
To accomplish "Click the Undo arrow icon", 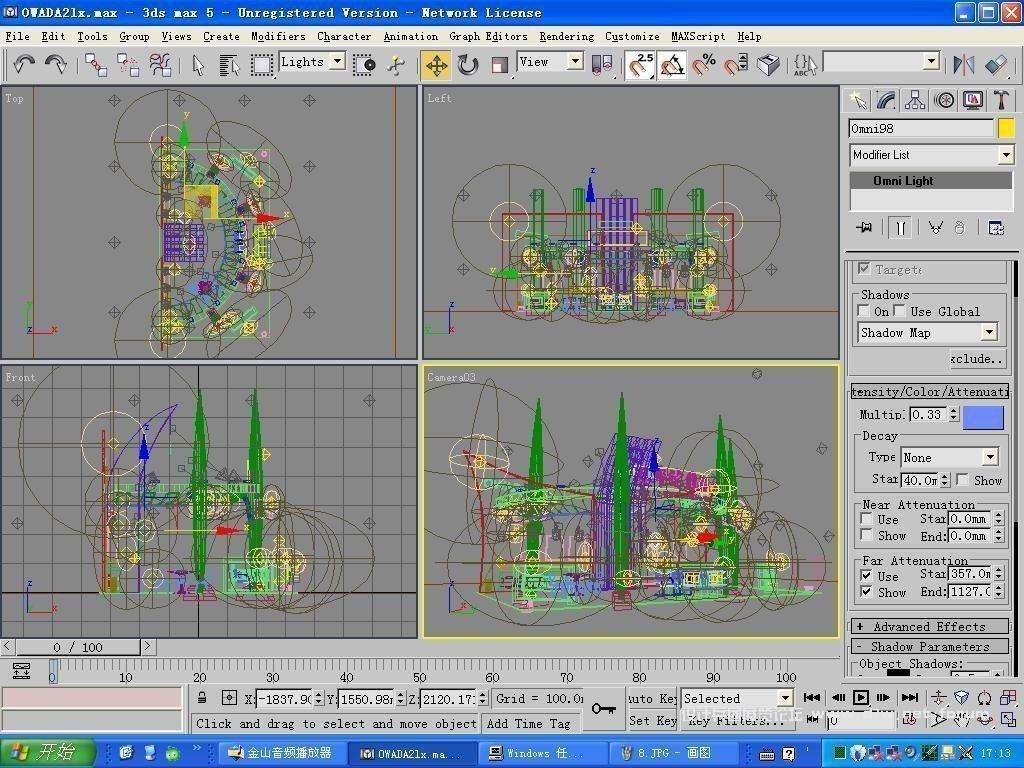I will click(x=24, y=64).
